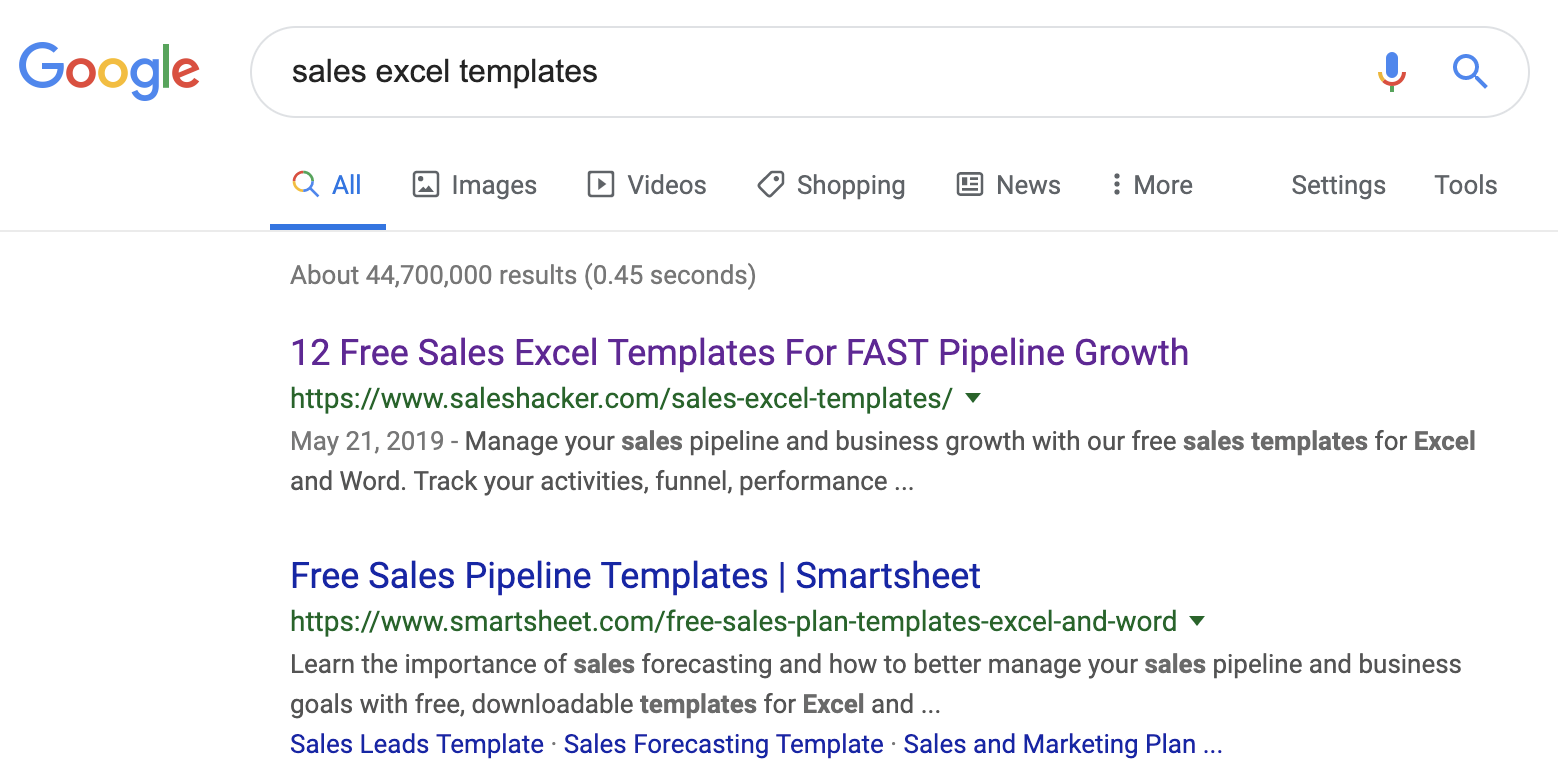
Task: Start voice search with microphone icon
Action: click(1391, 71)
